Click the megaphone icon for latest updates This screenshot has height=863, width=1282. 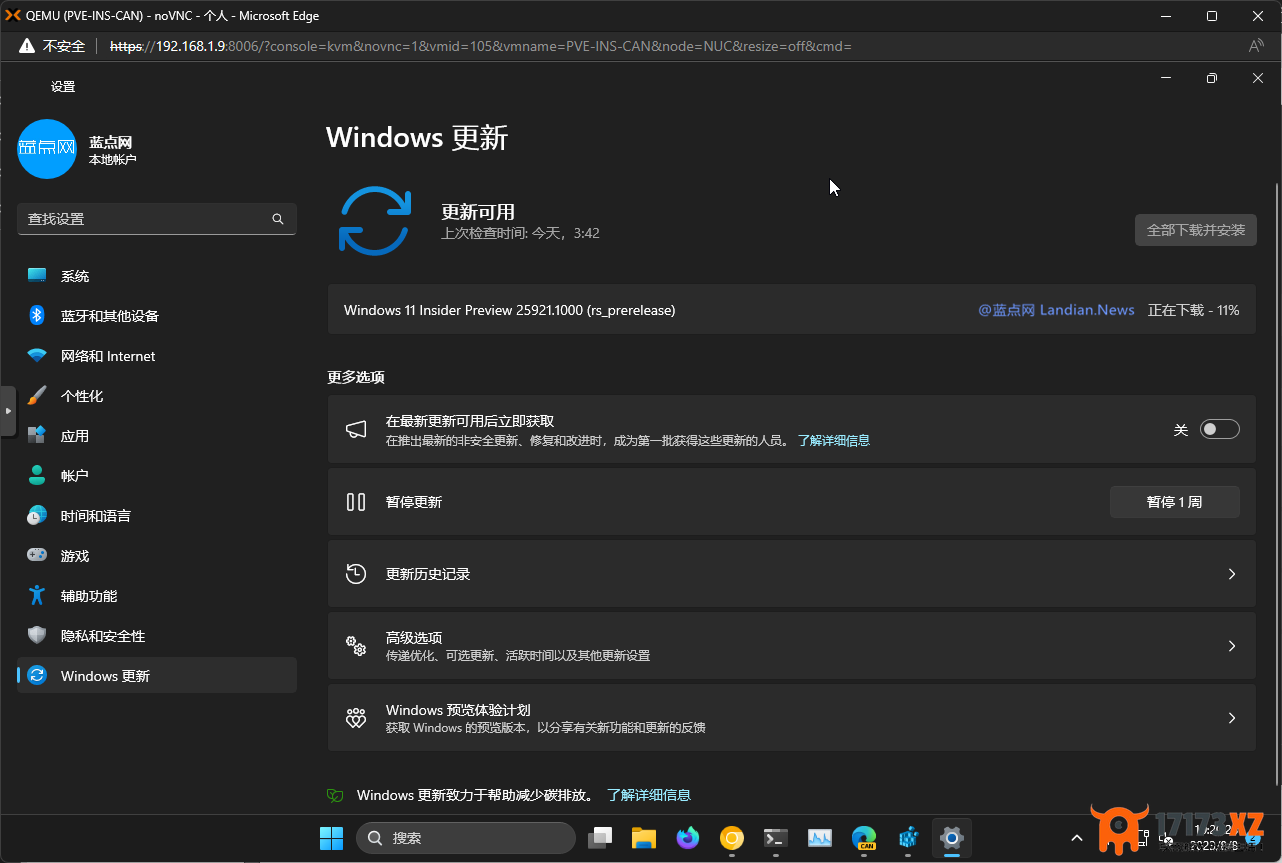(x=356, y=429)
